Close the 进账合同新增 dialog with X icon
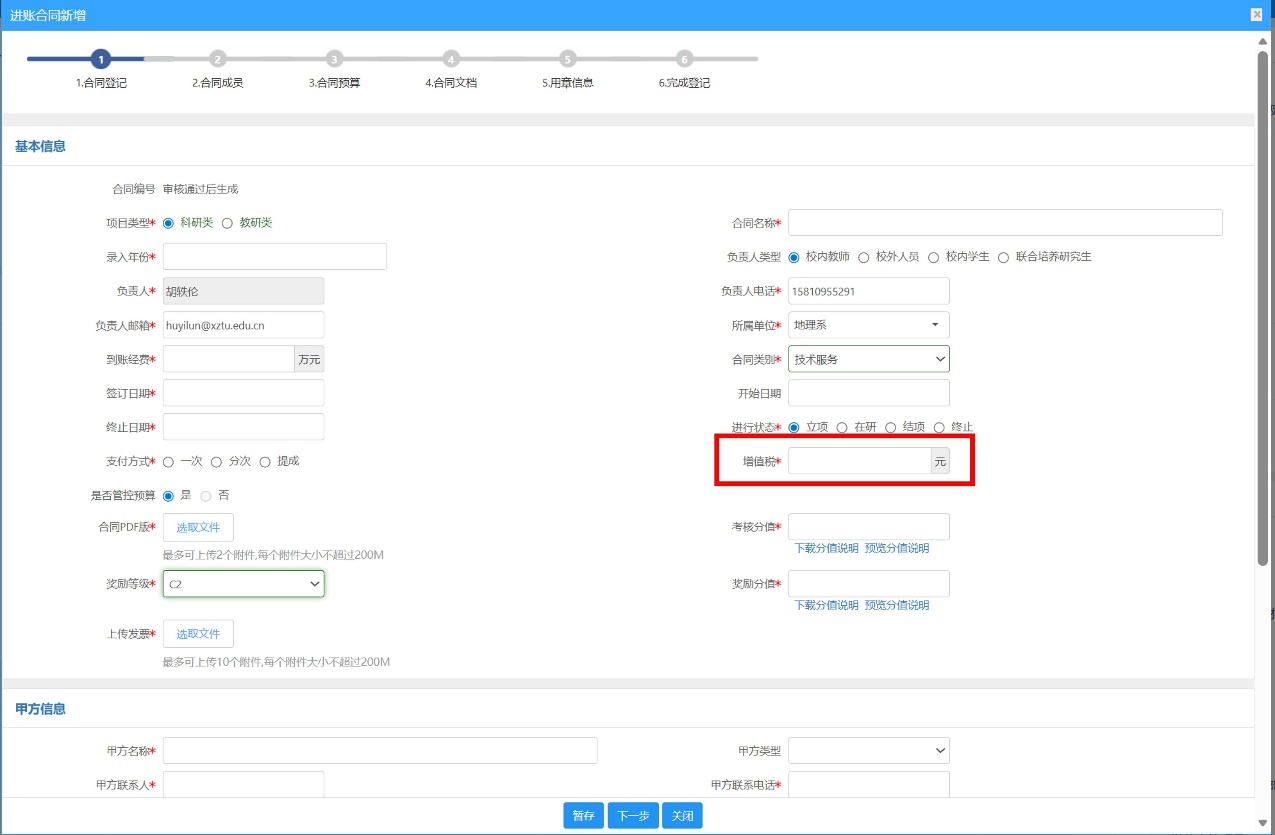Image resolution: width=1275 pixels, height=835 pixels. coord(1256,14)
